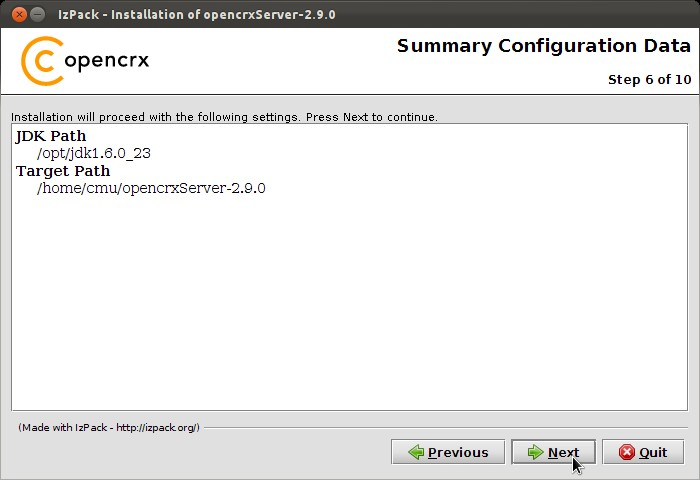700x480 pixels.
Task: Click the green left arrow icon
Action: 416,452
